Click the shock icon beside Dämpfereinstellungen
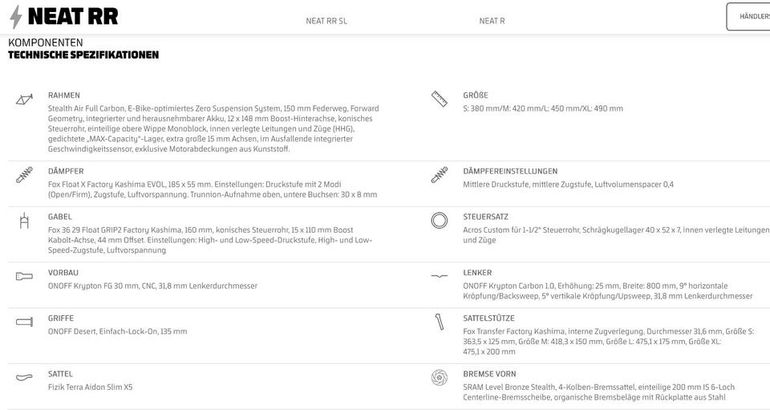 click(440, 175)
